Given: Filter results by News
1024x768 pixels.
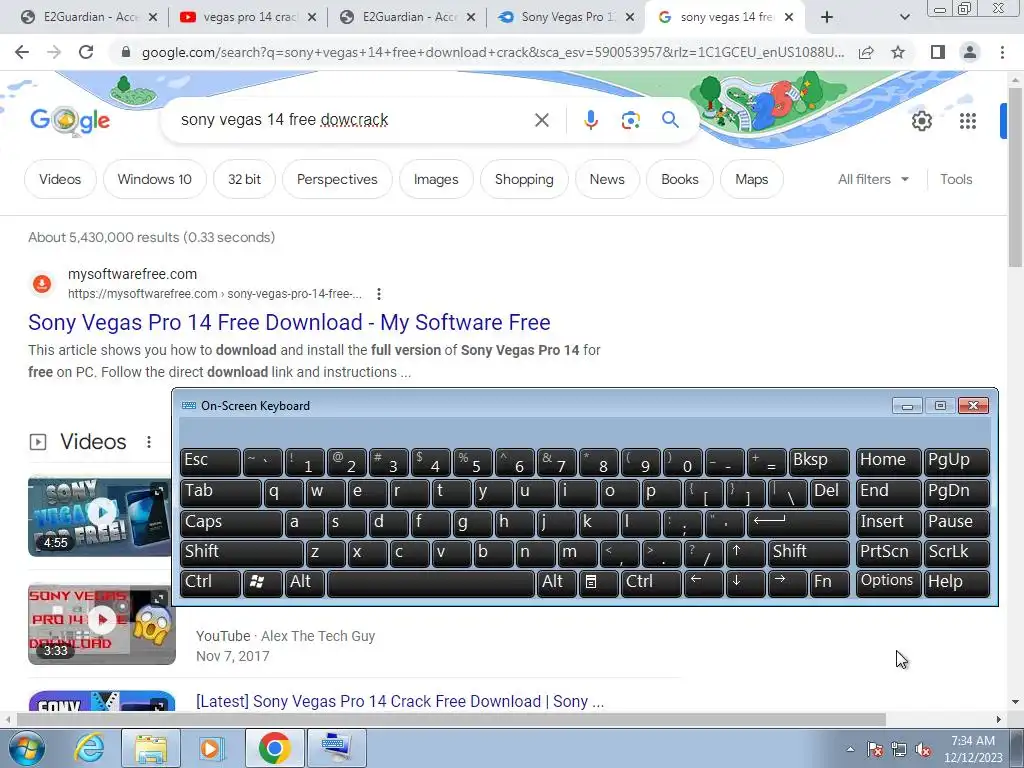Looking at the screenshot, I should 607,180.
